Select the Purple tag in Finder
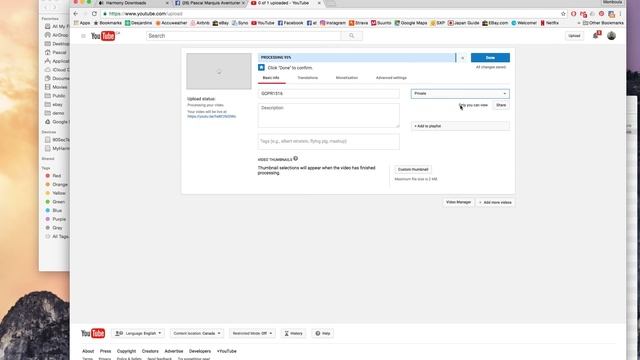Image resolution: width=640 pixels, height=360 pixels. [x=55, y=219]
